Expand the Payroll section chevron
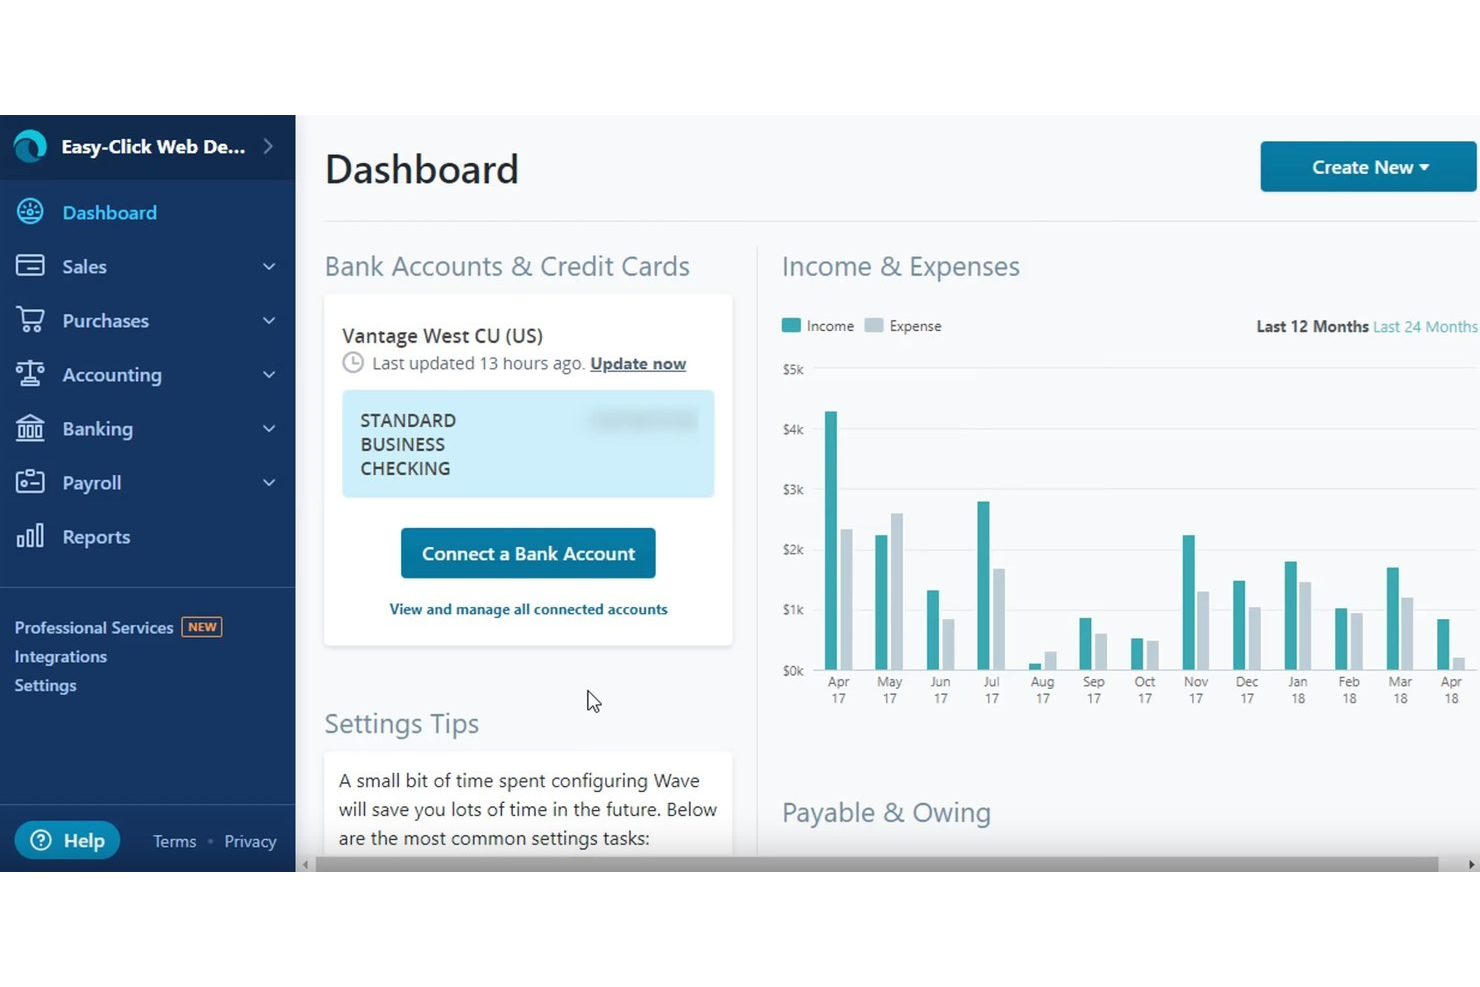 268,482
